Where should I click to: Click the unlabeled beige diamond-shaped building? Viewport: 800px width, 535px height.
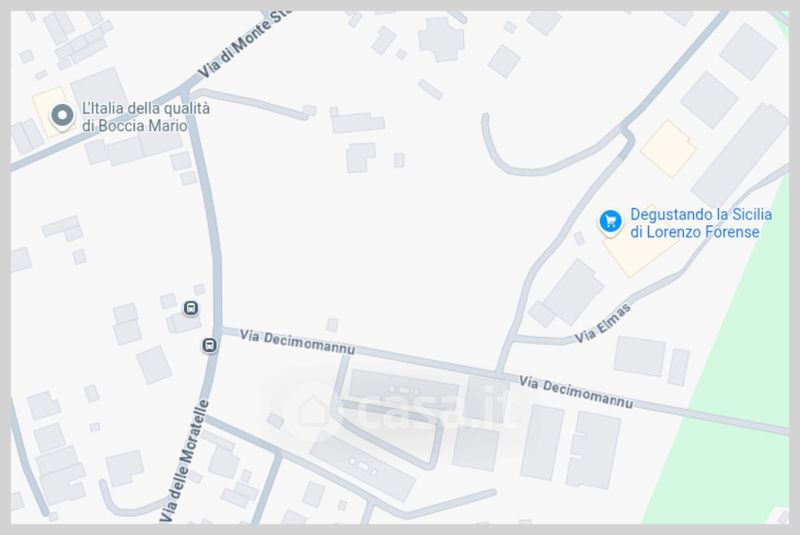click(x=668, y=149)
